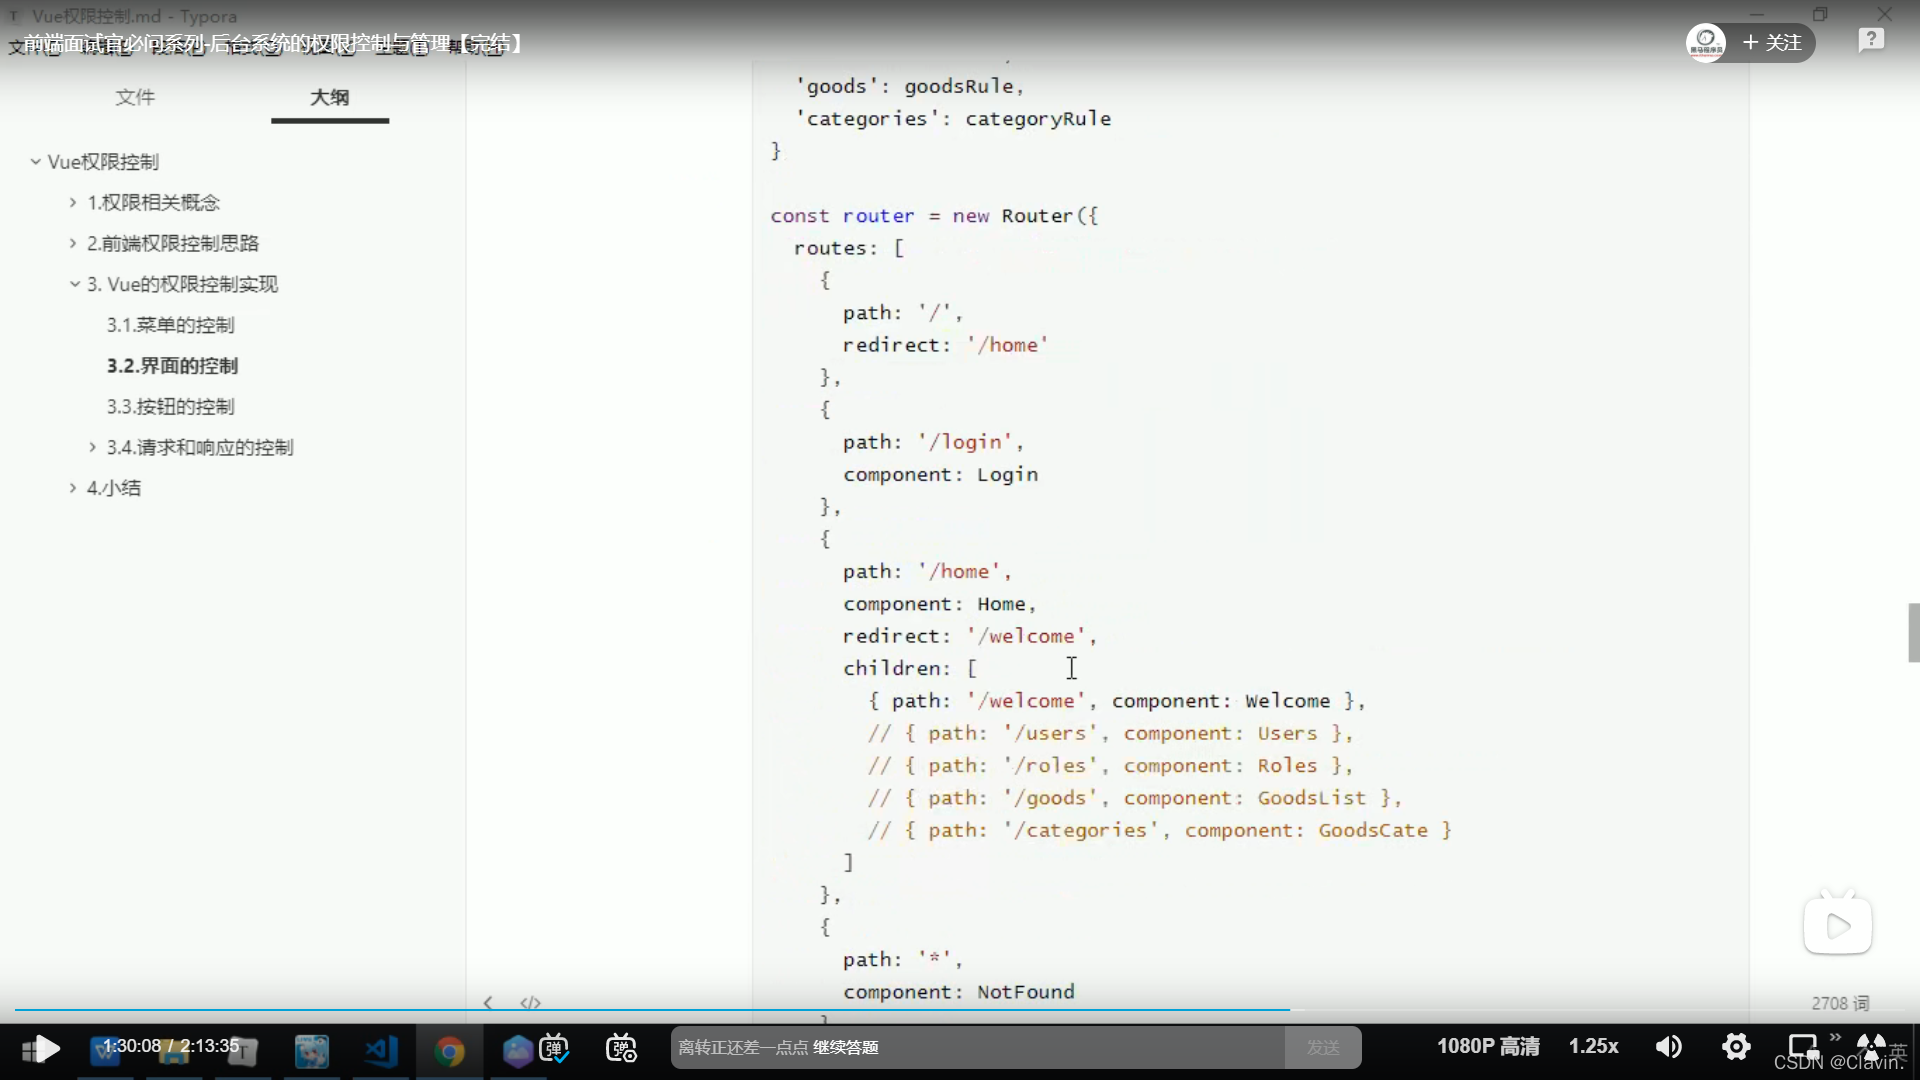
Task: Close the Typora window
Action: [x=1885, y=14]
